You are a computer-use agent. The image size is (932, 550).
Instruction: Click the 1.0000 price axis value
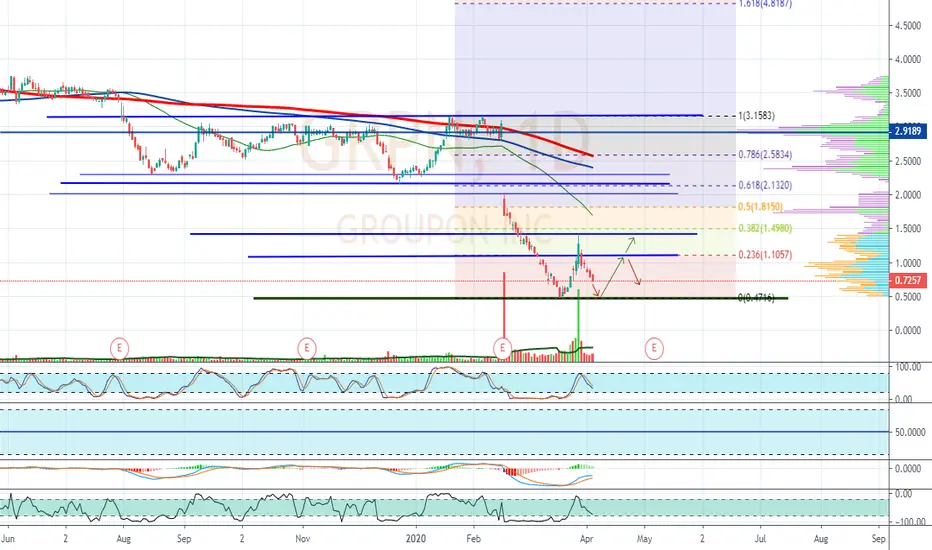(x=908, y=263)
